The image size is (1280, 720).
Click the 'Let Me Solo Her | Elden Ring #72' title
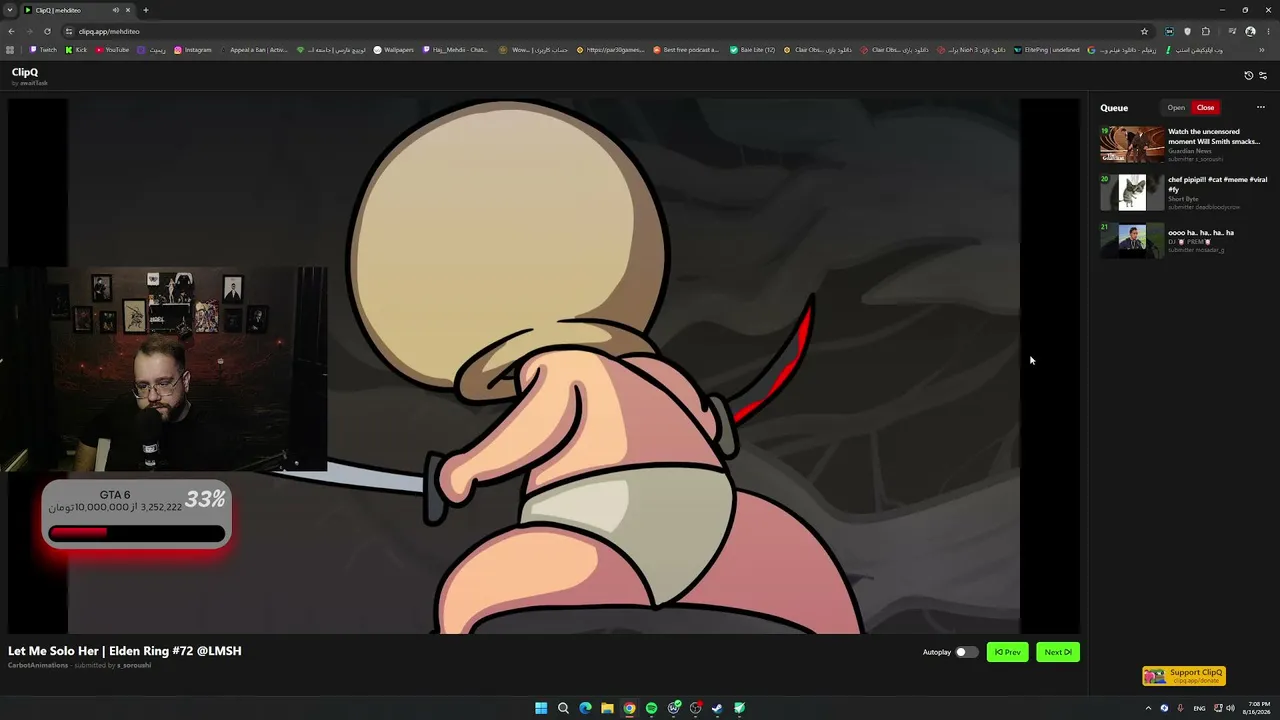(x=125, y=651)
